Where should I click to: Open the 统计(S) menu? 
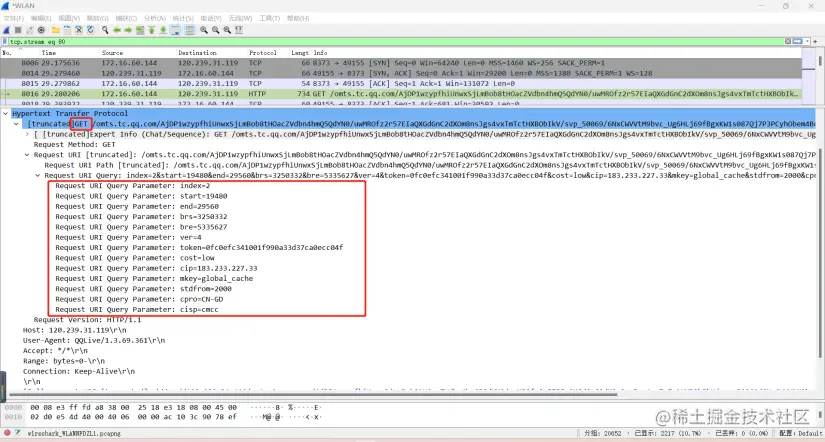183,18
